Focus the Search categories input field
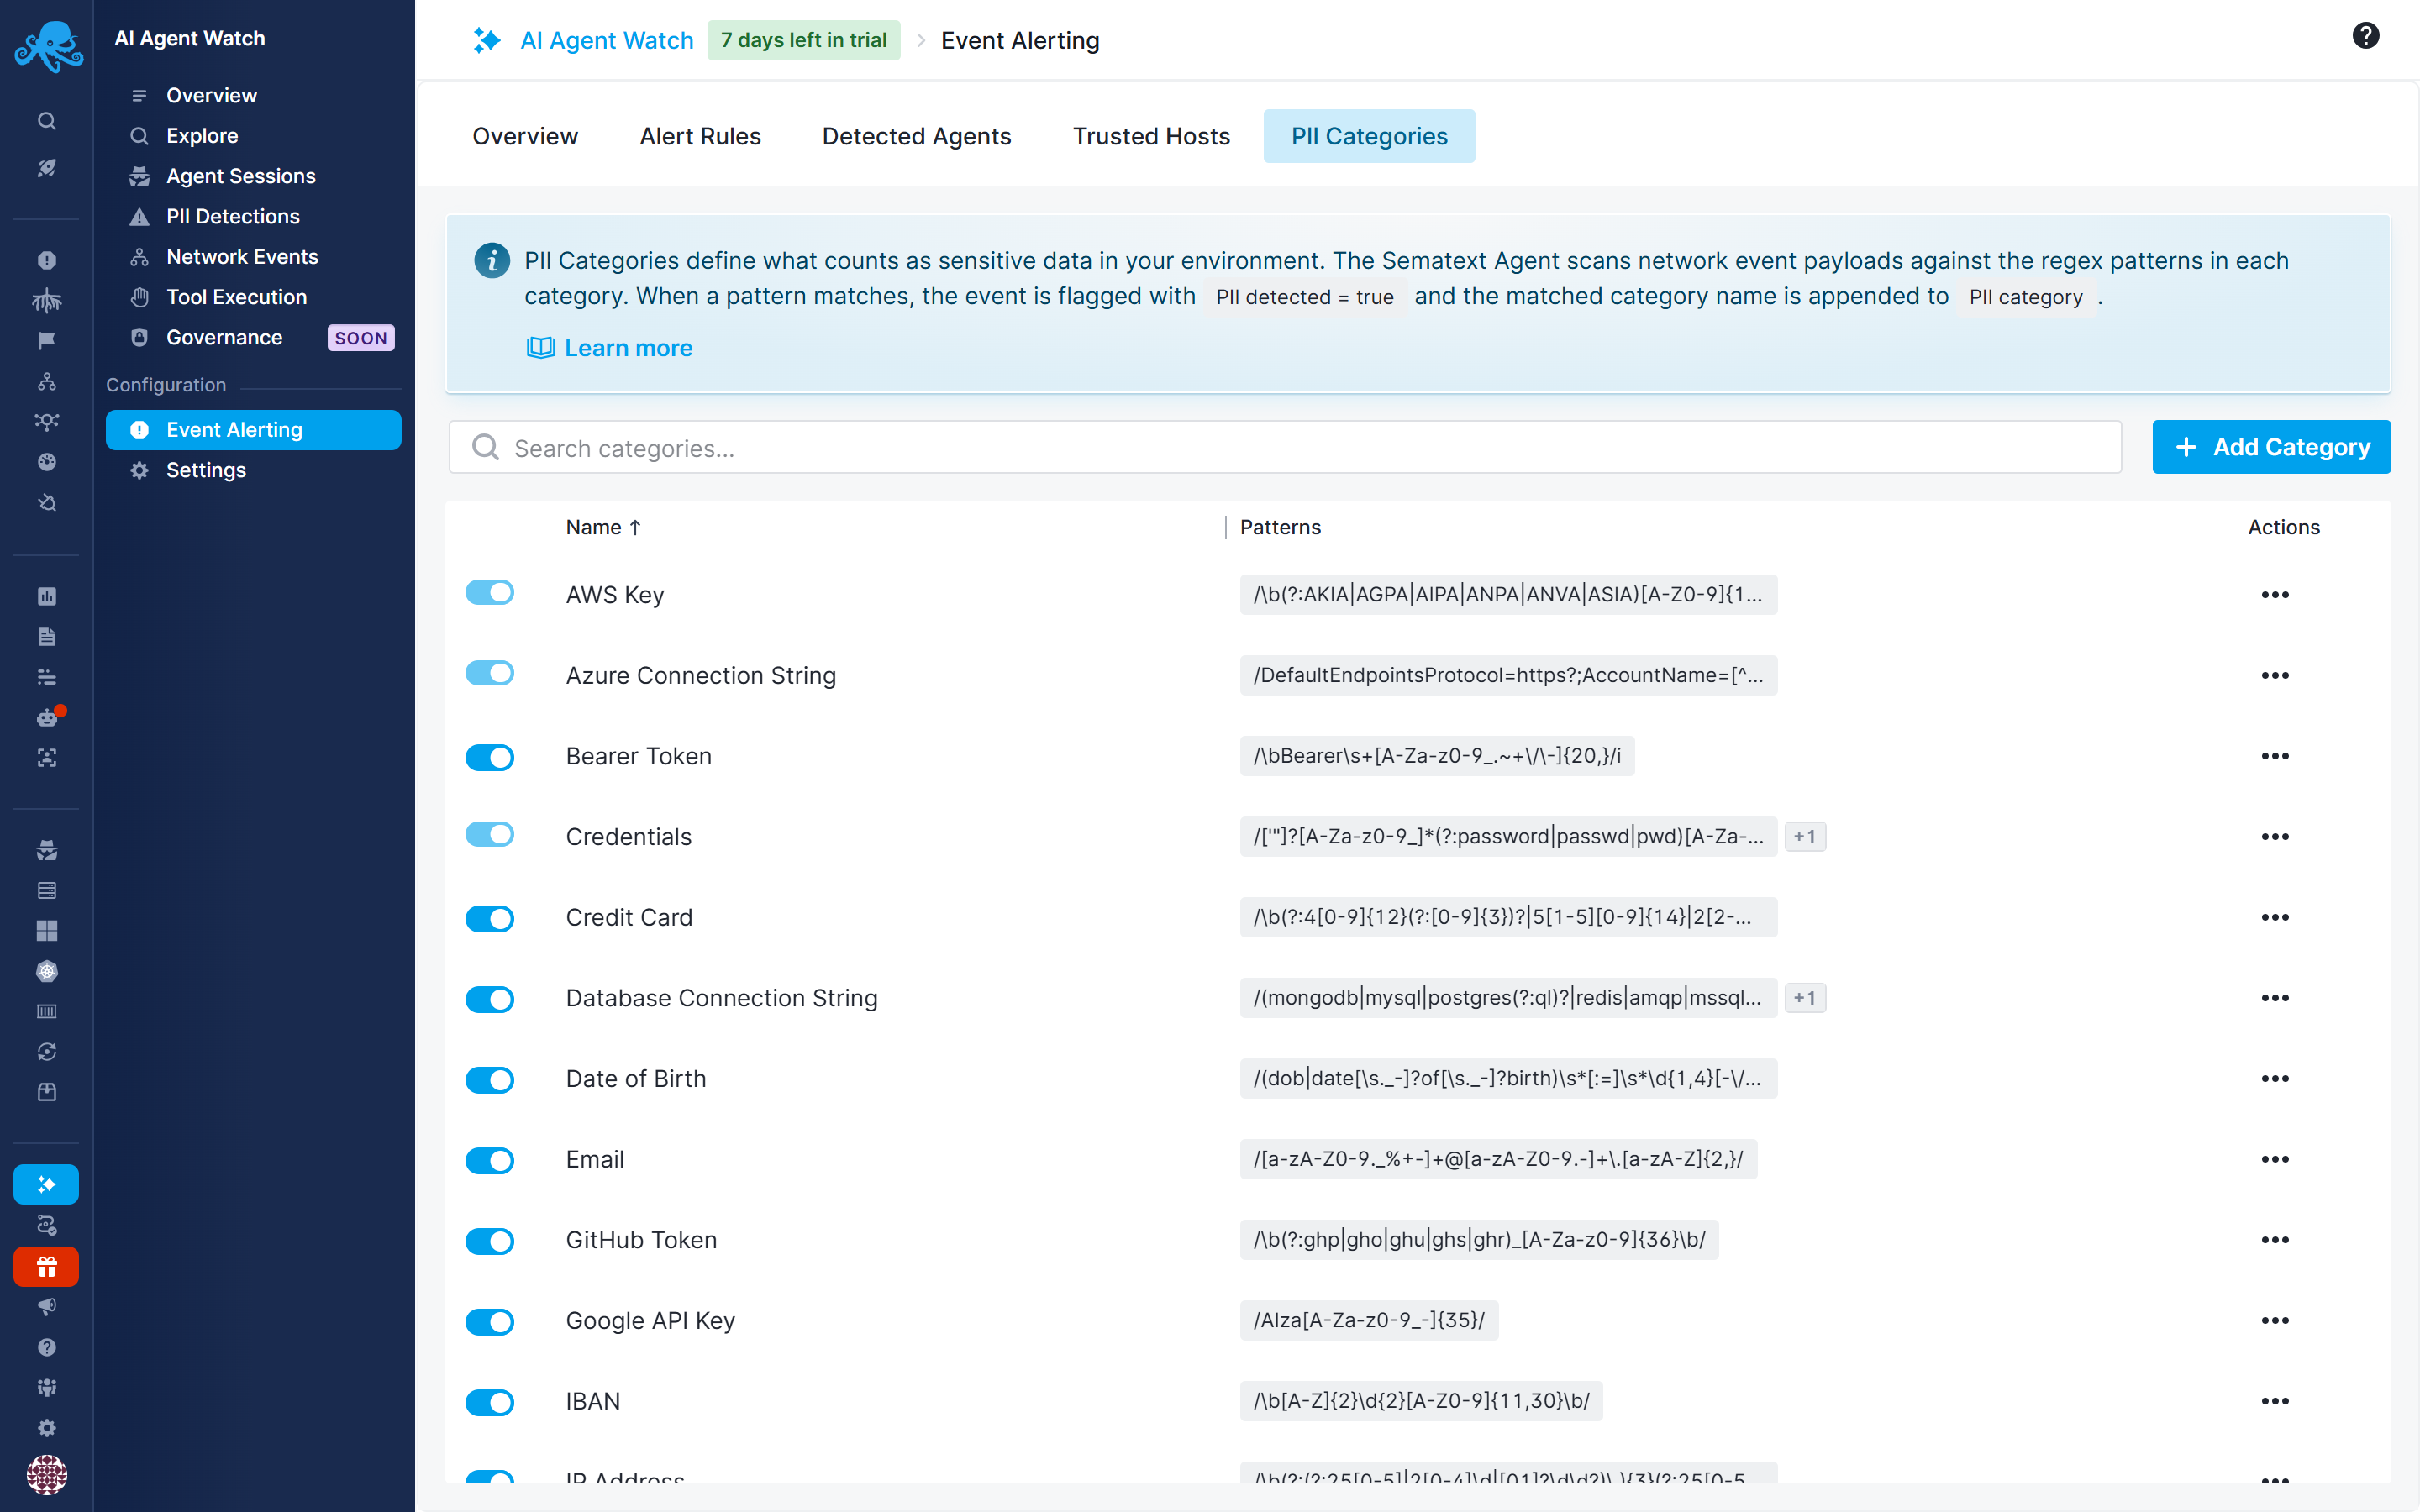This screenshot has height=1512, width=2420. pos(1285,447)
